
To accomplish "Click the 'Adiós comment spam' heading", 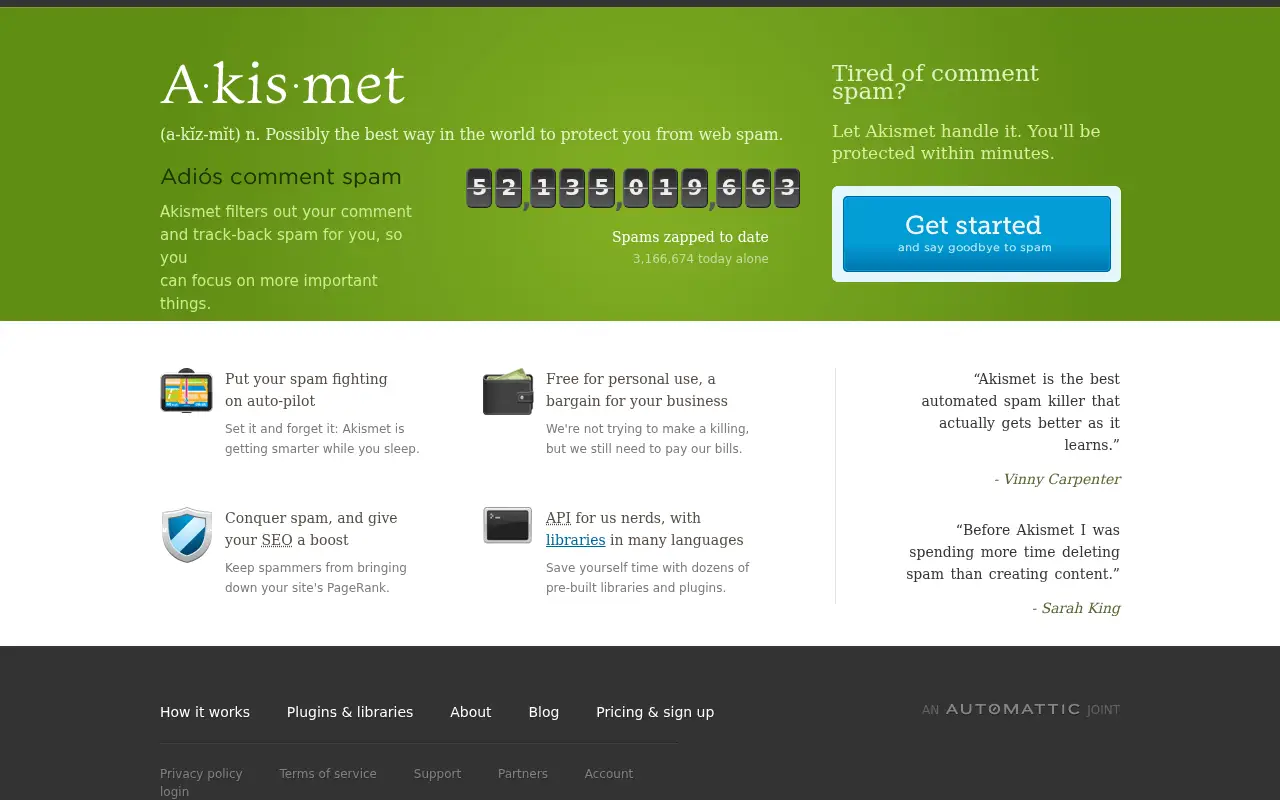I will tap(281, 177).
